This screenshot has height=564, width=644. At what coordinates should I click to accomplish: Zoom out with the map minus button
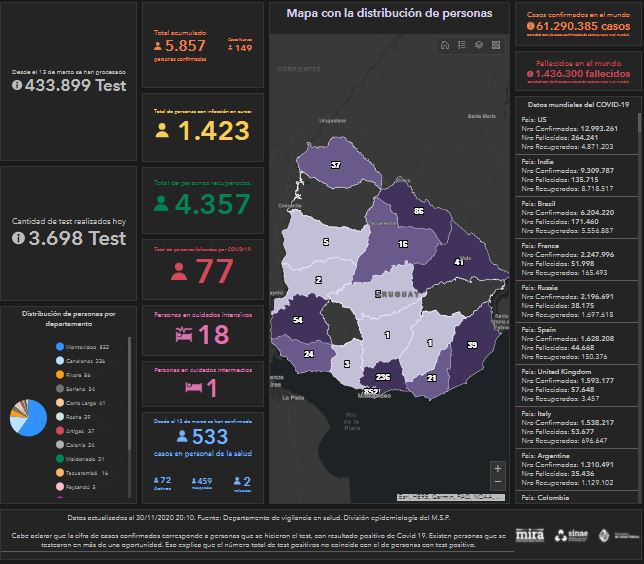click(498, 484)
